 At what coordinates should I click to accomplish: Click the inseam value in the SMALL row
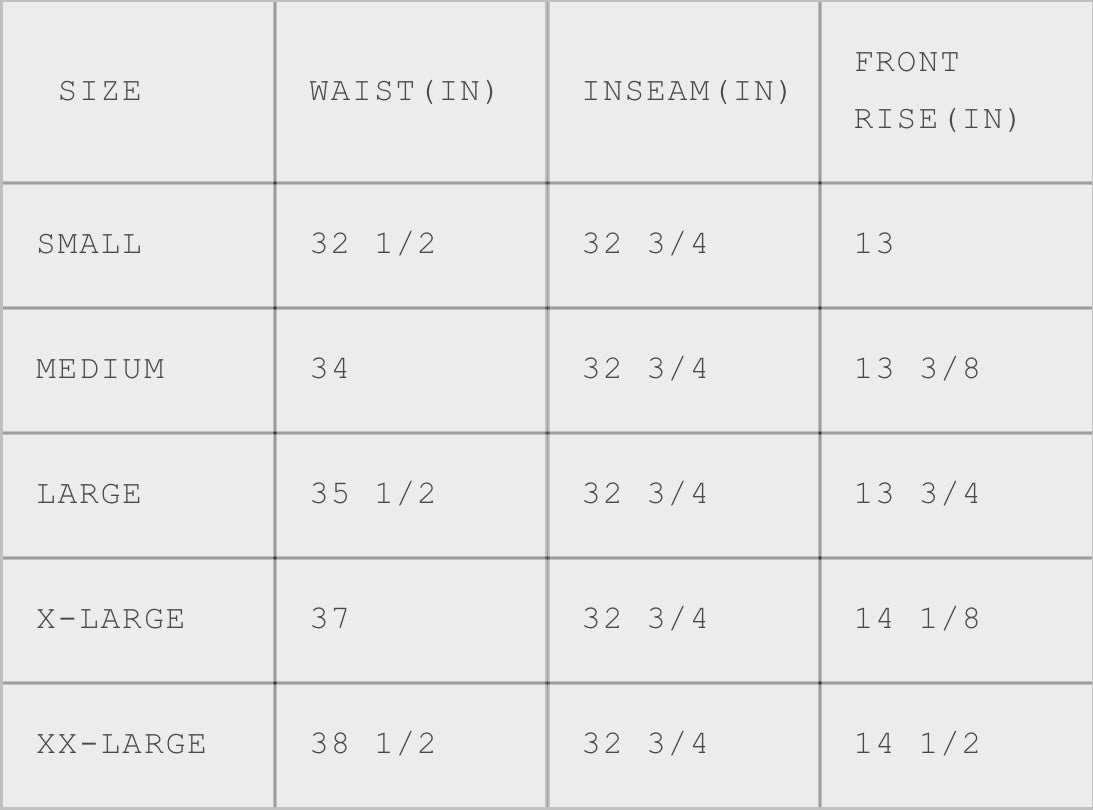pyautogui.click(x=645, y=245)
